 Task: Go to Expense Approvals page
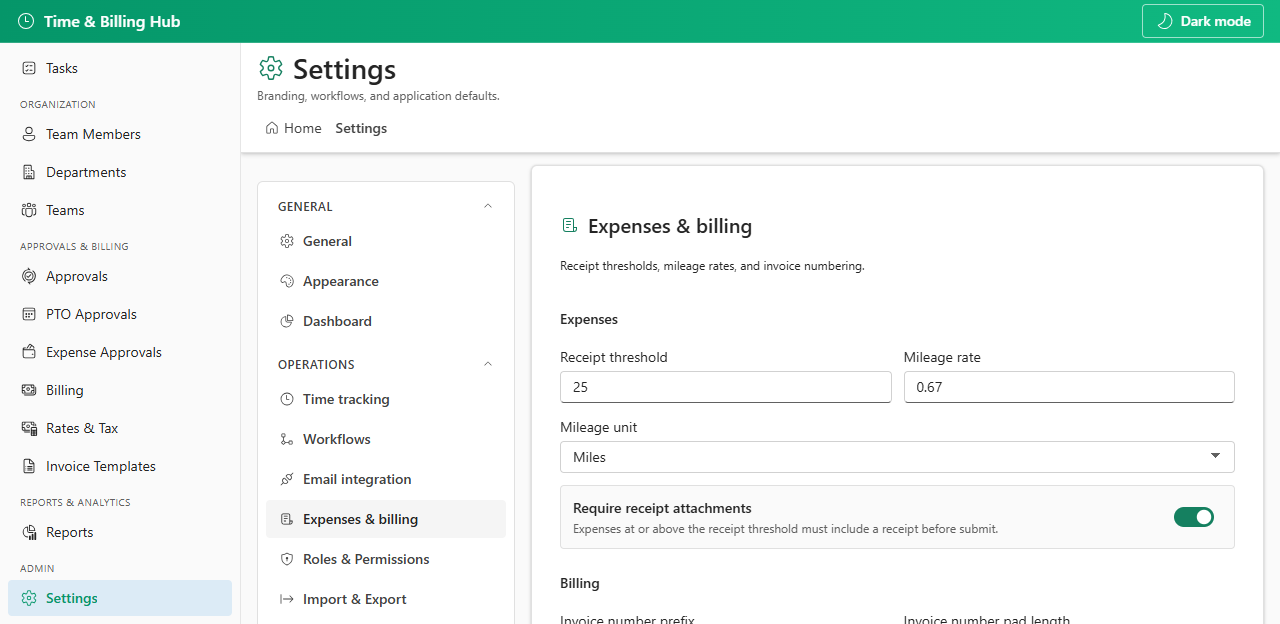[120, 352]
